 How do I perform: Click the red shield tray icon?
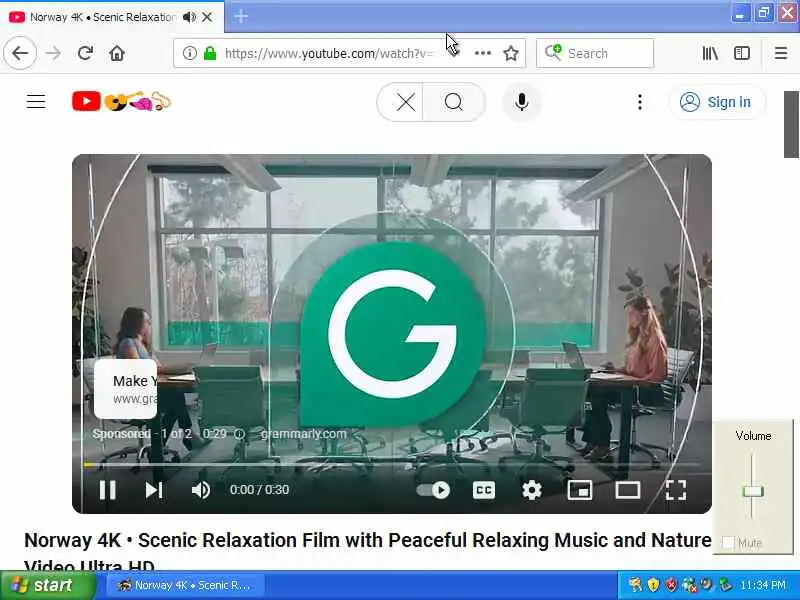pyautogui.click(x=671, y=585)
